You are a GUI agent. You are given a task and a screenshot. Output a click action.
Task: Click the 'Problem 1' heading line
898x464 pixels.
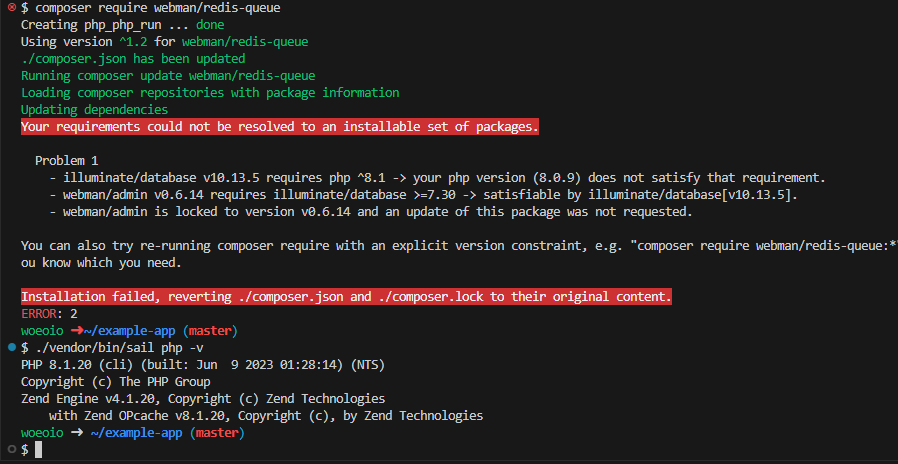click(x=66, y=160)
